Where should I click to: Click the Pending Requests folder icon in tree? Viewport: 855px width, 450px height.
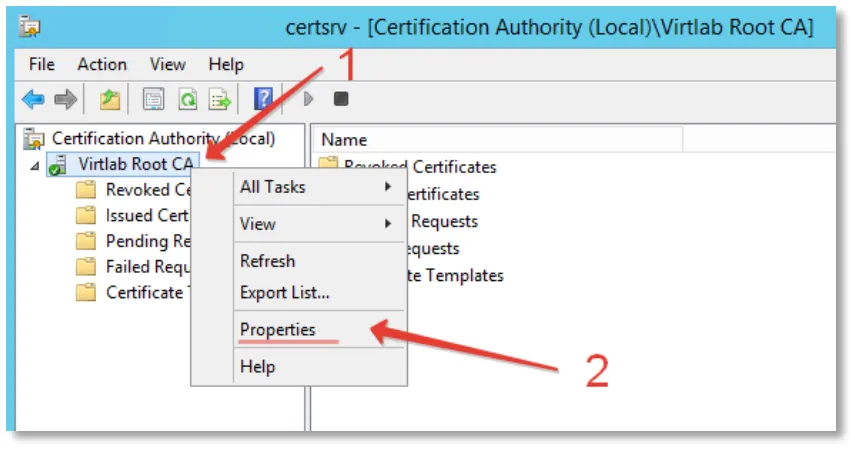pos(86,241)
